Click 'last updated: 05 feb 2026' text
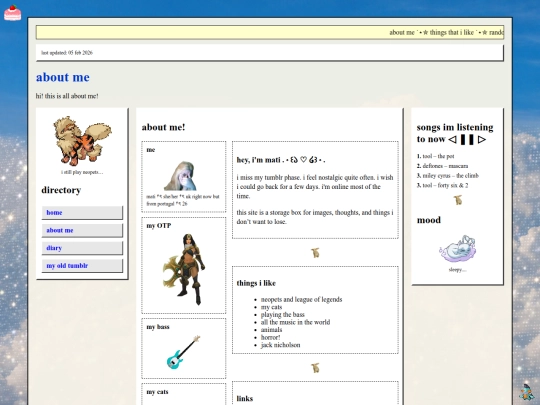This screenshot has height=405, width=540. click(67, 53)
